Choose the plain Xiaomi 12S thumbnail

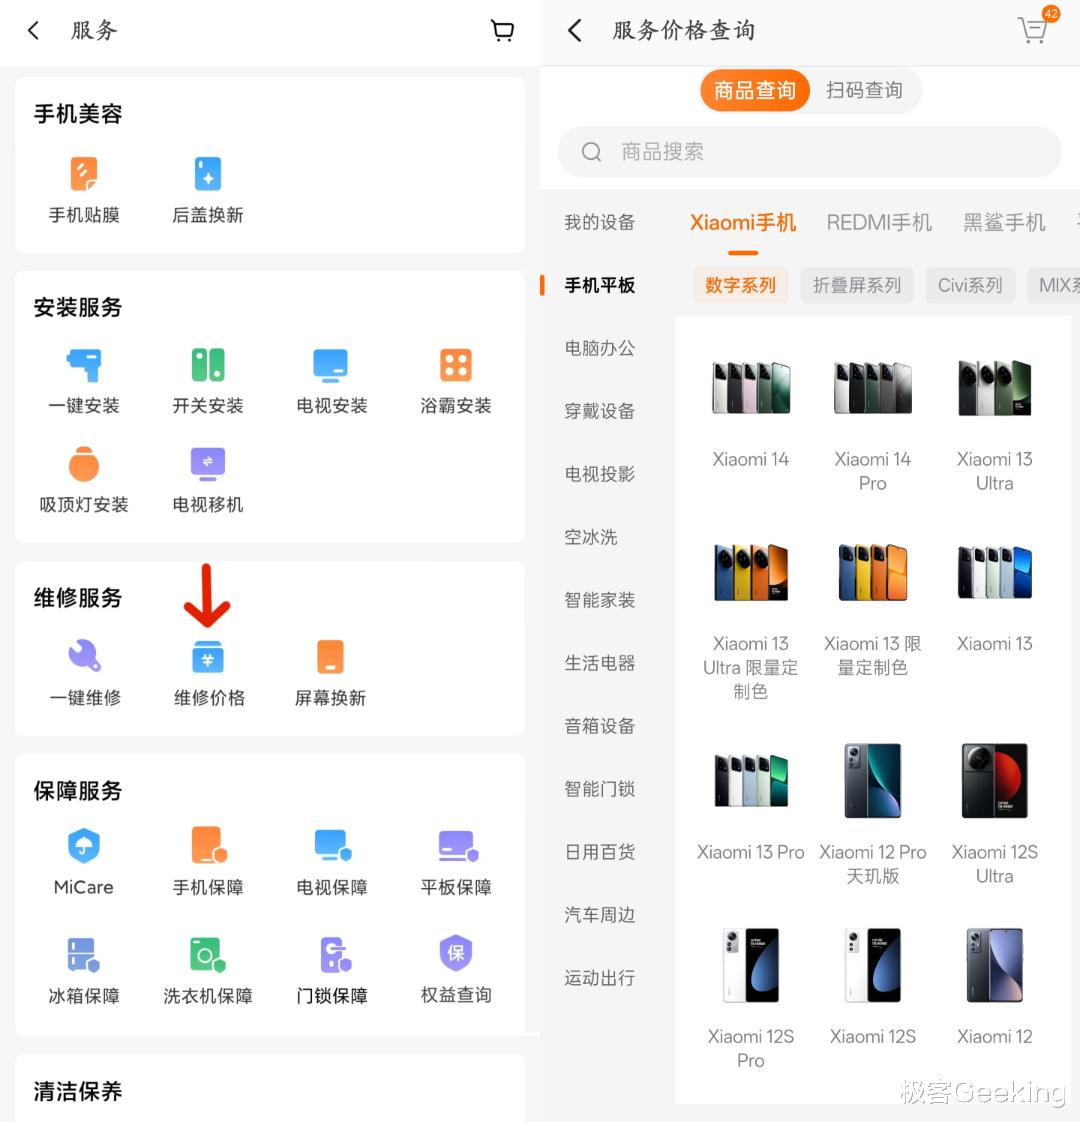872,965
